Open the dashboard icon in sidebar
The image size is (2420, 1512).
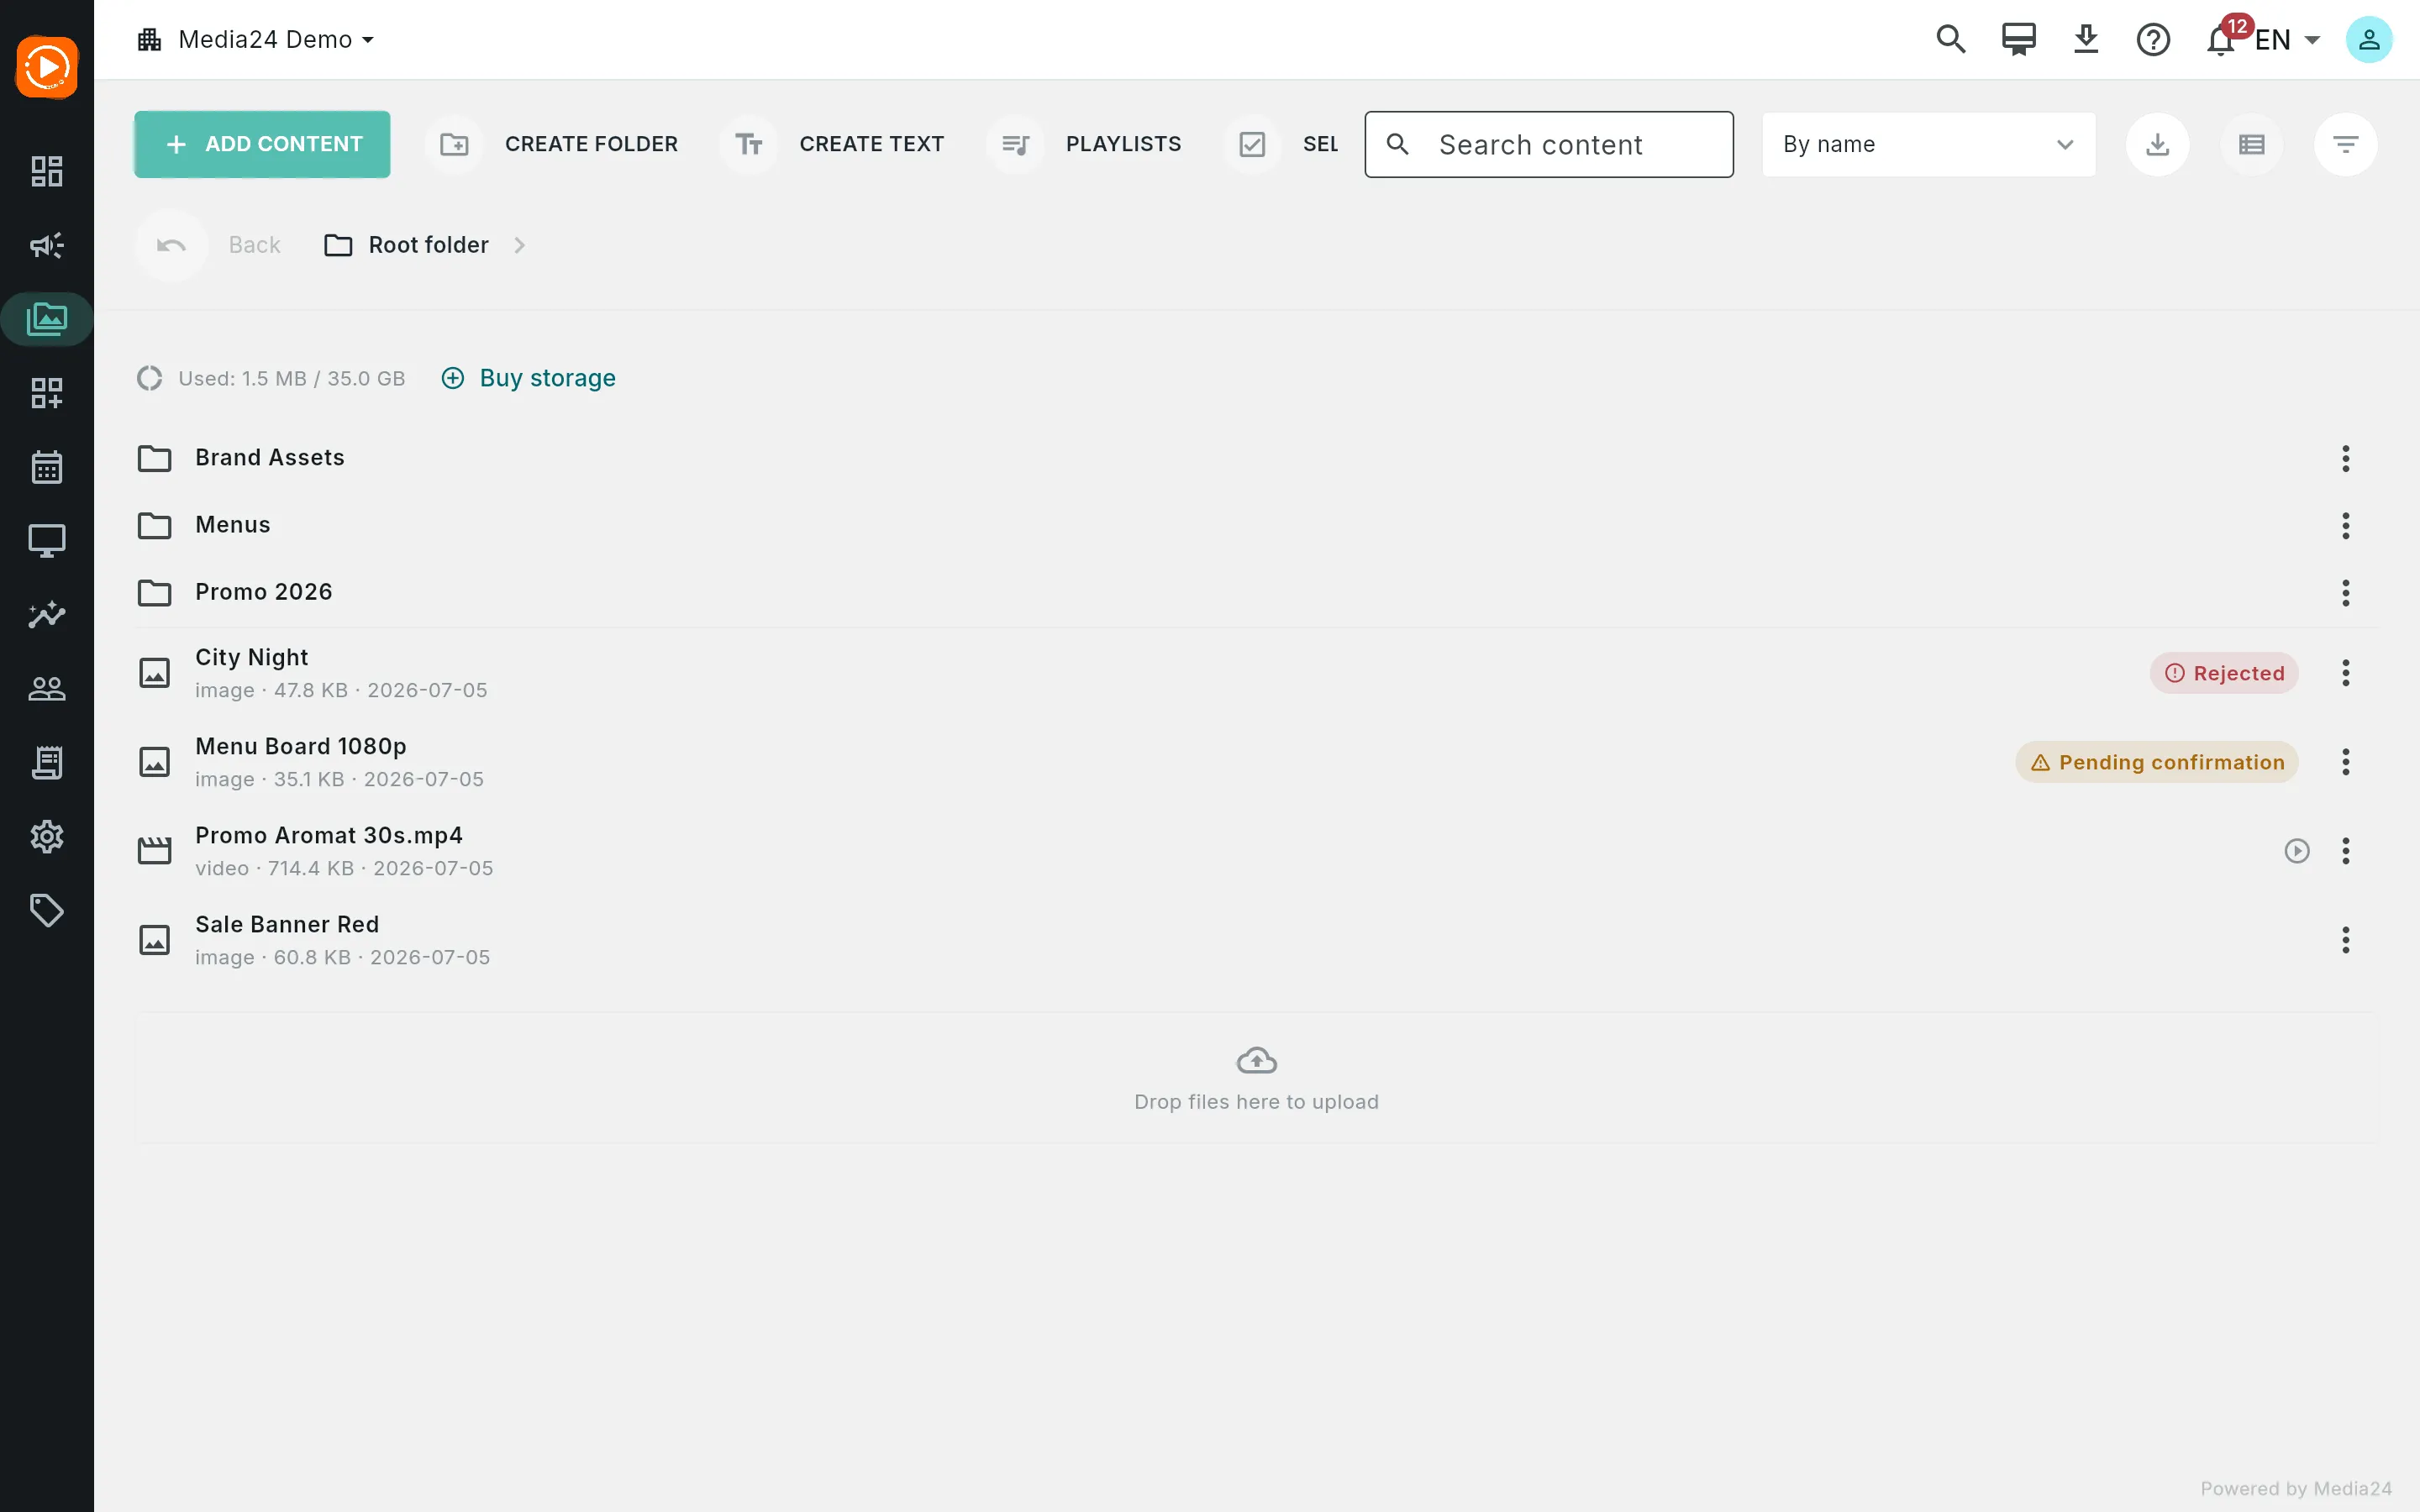click(47, 171)
